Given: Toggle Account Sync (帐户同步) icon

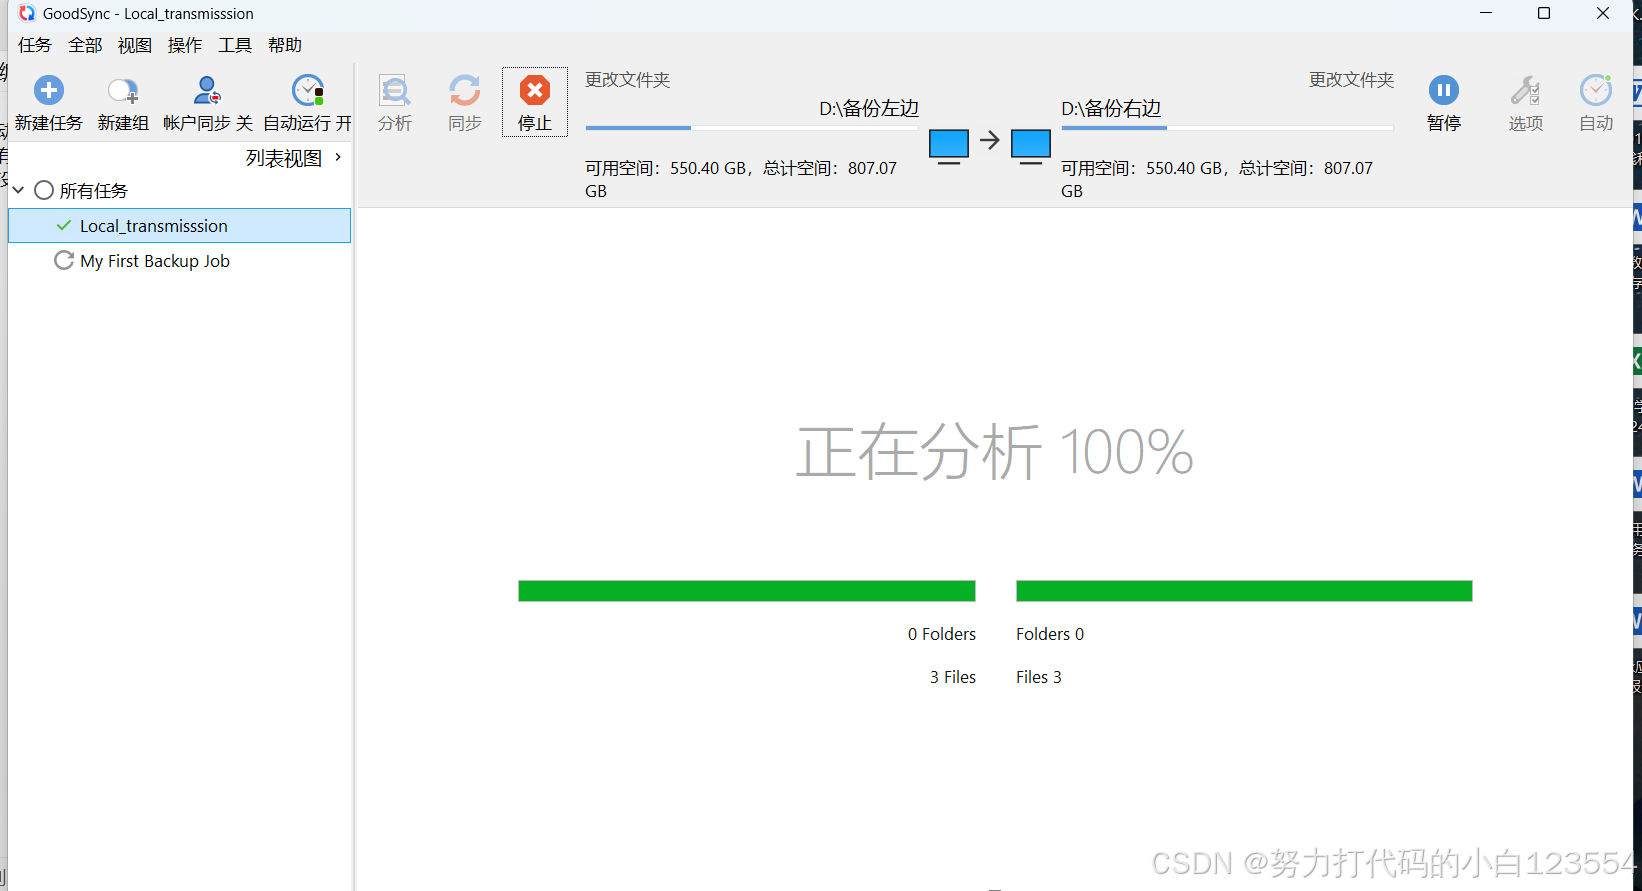Looking at the screenshot, I should [207, 90].
